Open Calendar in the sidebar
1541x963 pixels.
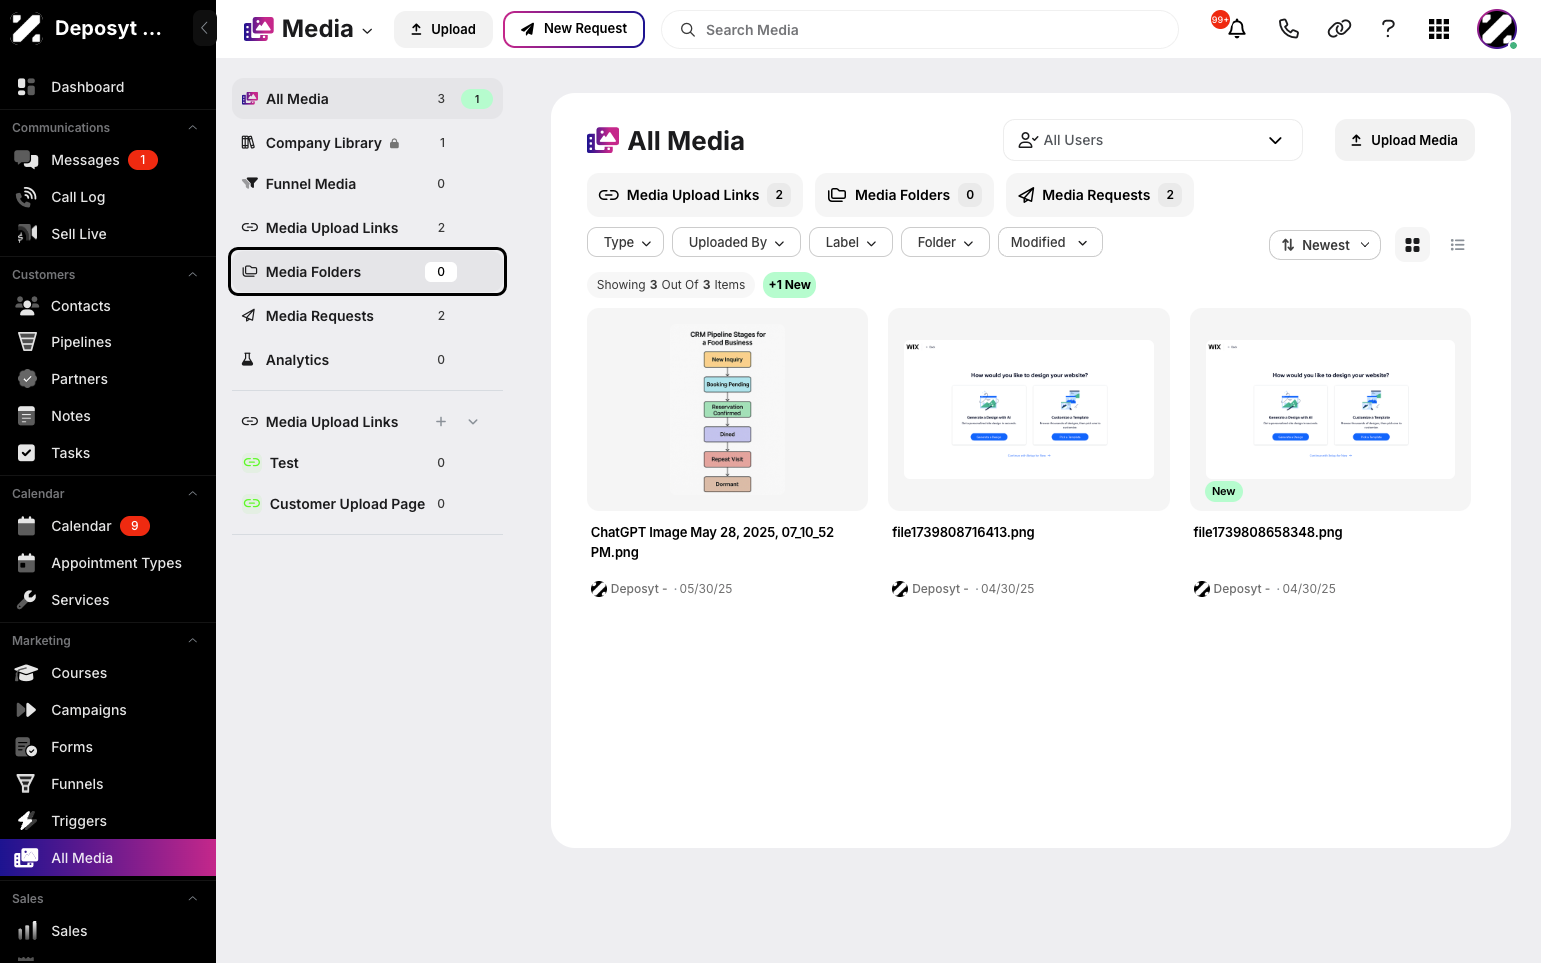tap(108, 526)
